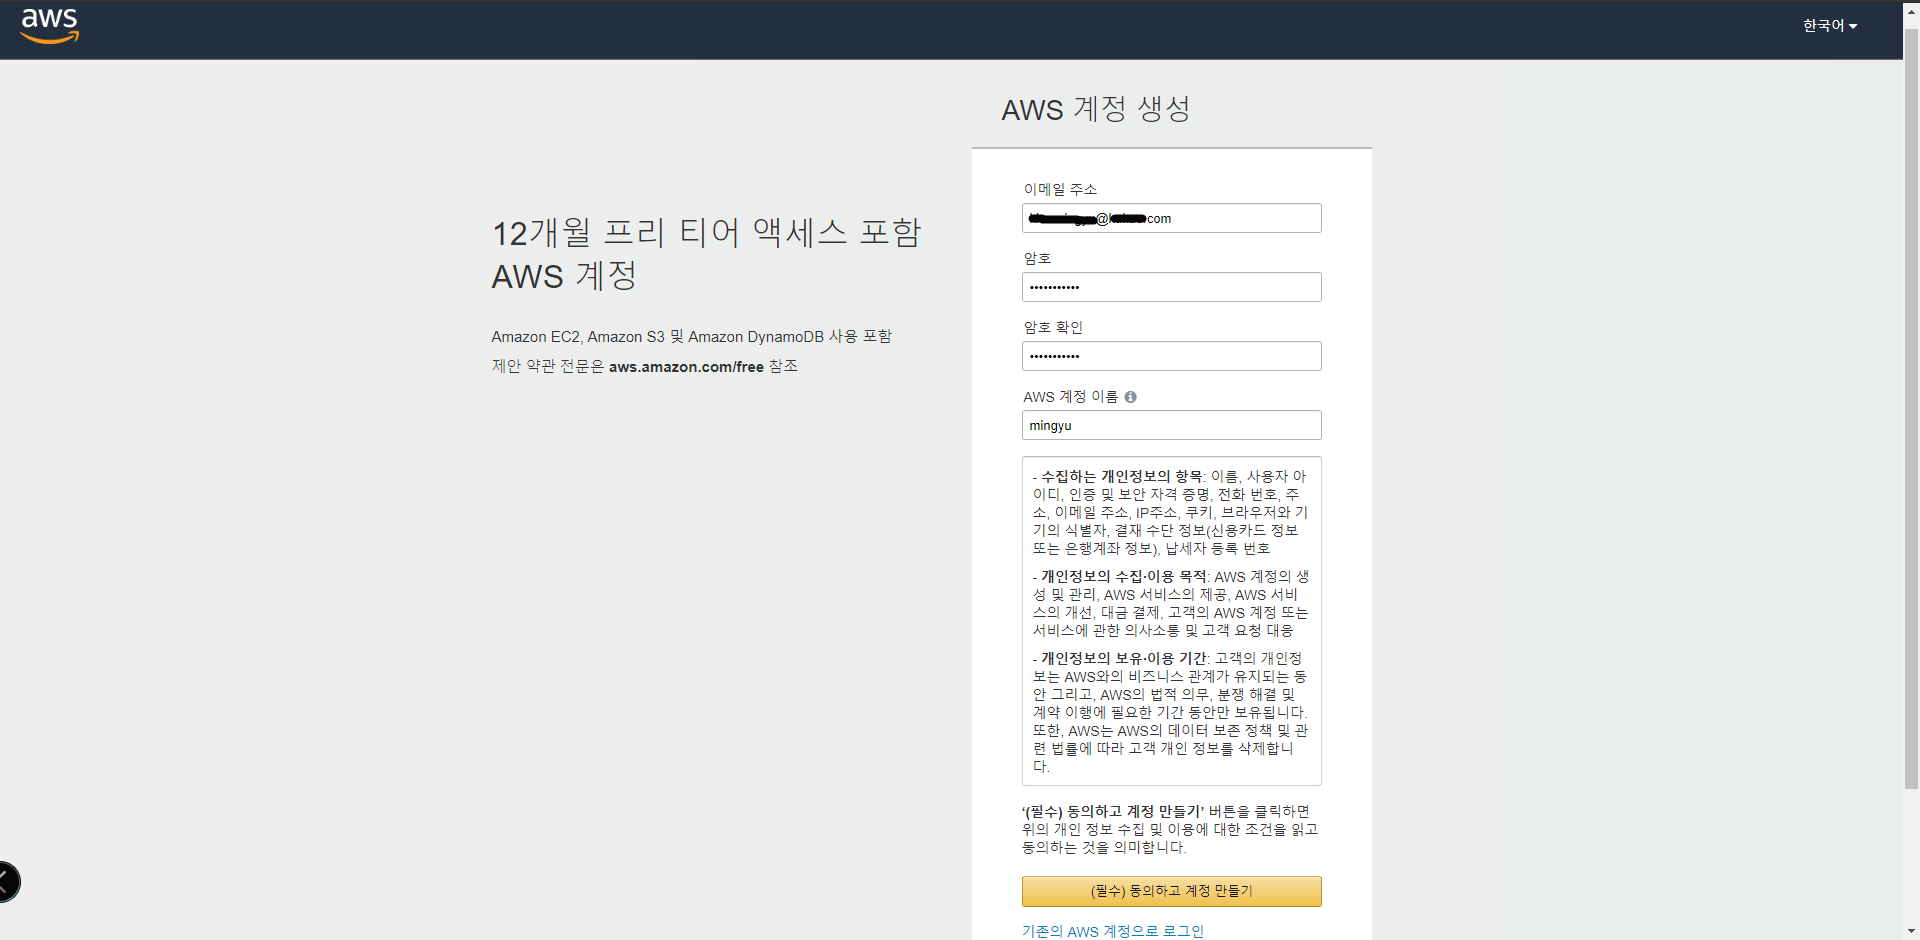1920x940 pixels.
Task: Open the aws.amazon.com/free link
Action: pyautogui.click(x=686, y=367)
